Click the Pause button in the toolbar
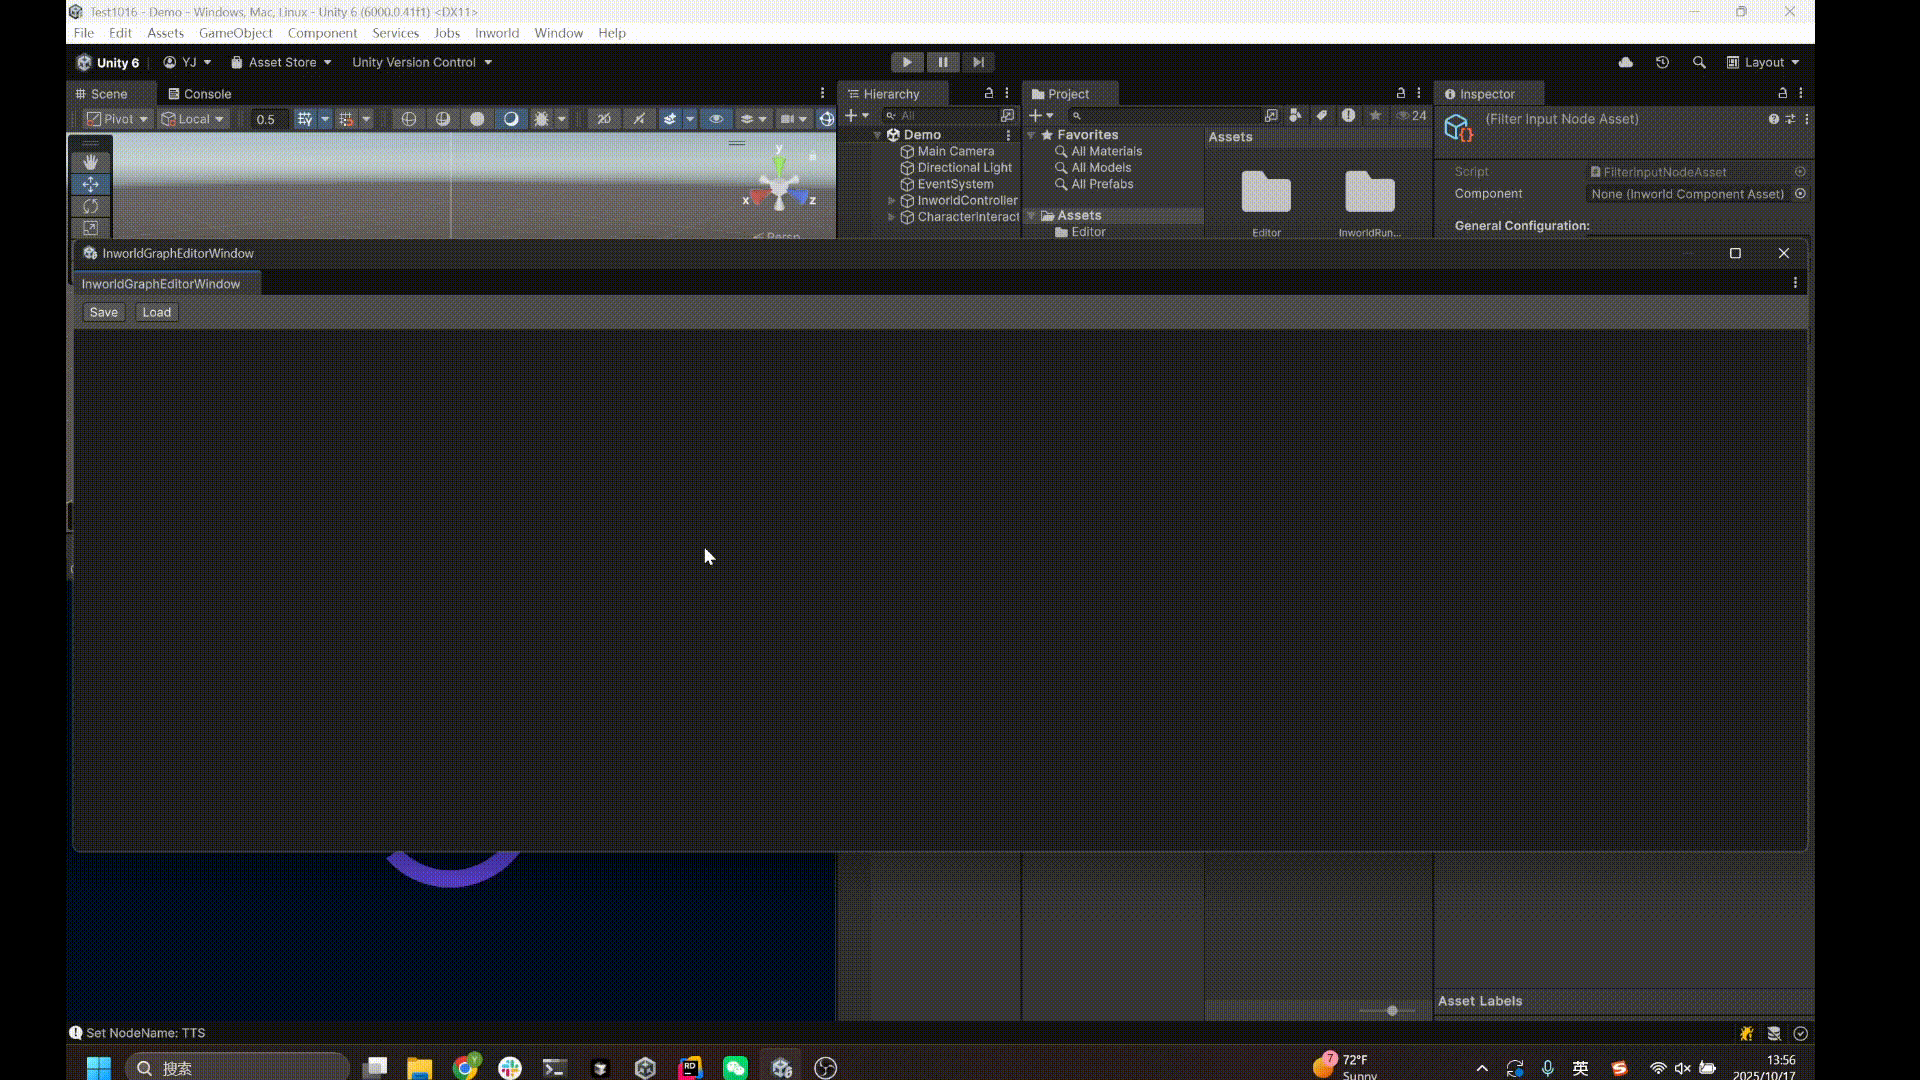 pos(943,62)
